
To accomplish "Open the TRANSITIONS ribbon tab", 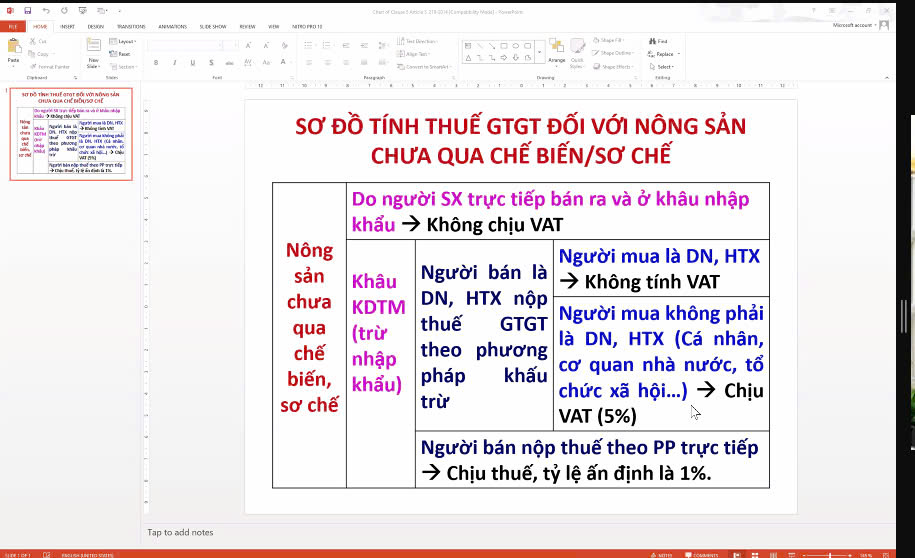I will pos(130,26).
